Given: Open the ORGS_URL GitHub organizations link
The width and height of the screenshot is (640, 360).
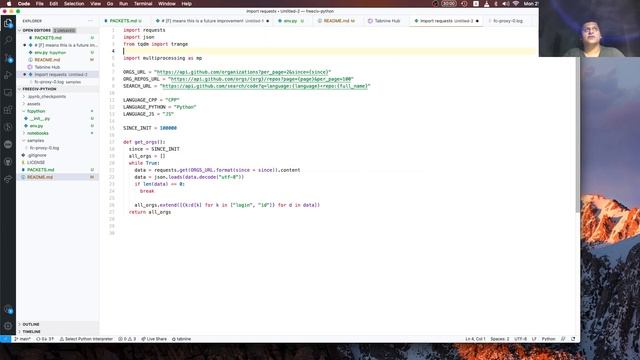Looking at the screenshot, I should click(x=242, y=72).
